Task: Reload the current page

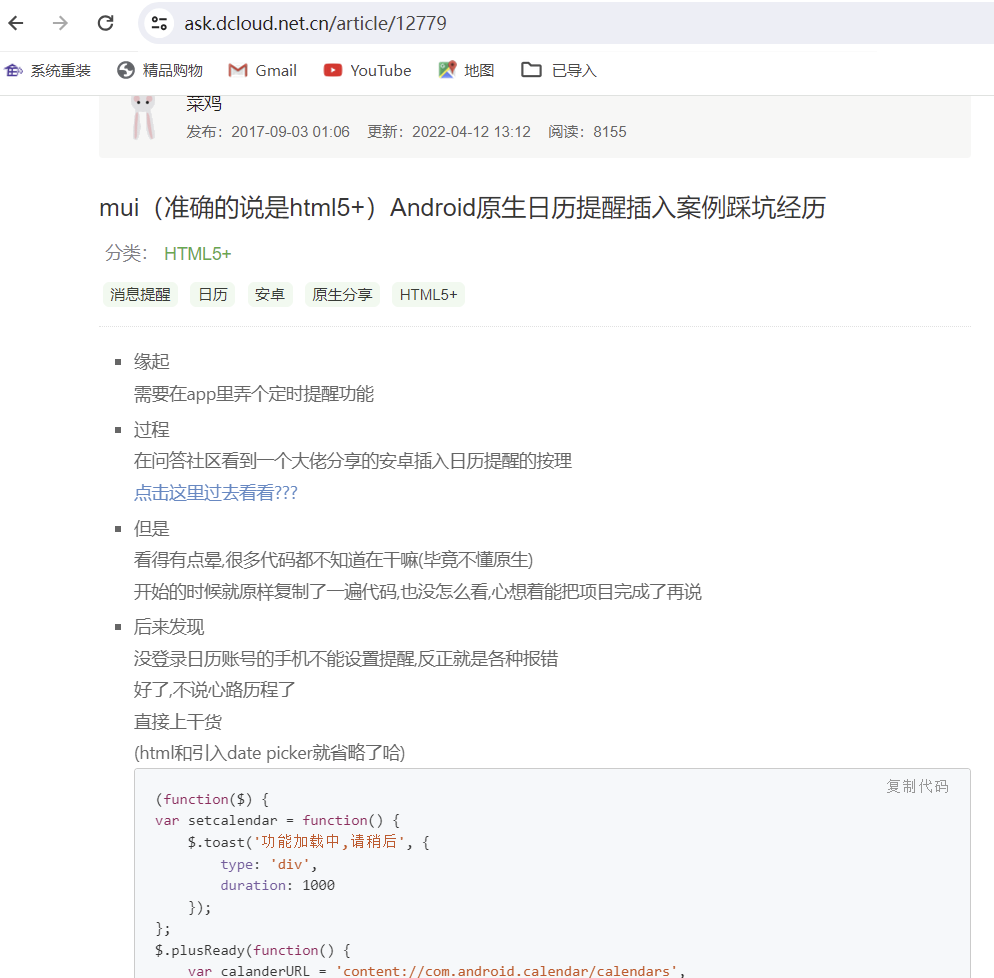Action: (x=104, y=22)
